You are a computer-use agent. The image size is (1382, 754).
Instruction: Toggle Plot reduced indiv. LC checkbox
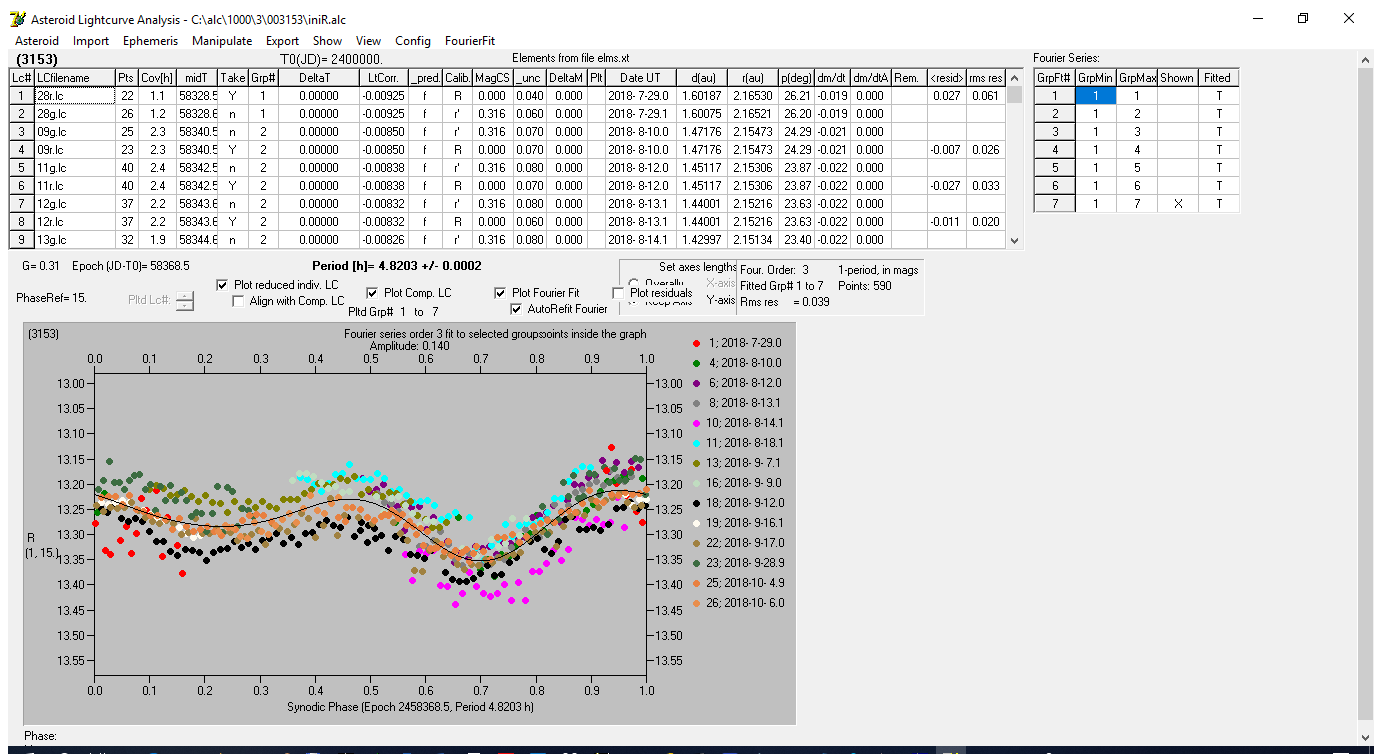pyautogui.click(x=223, y=285)
